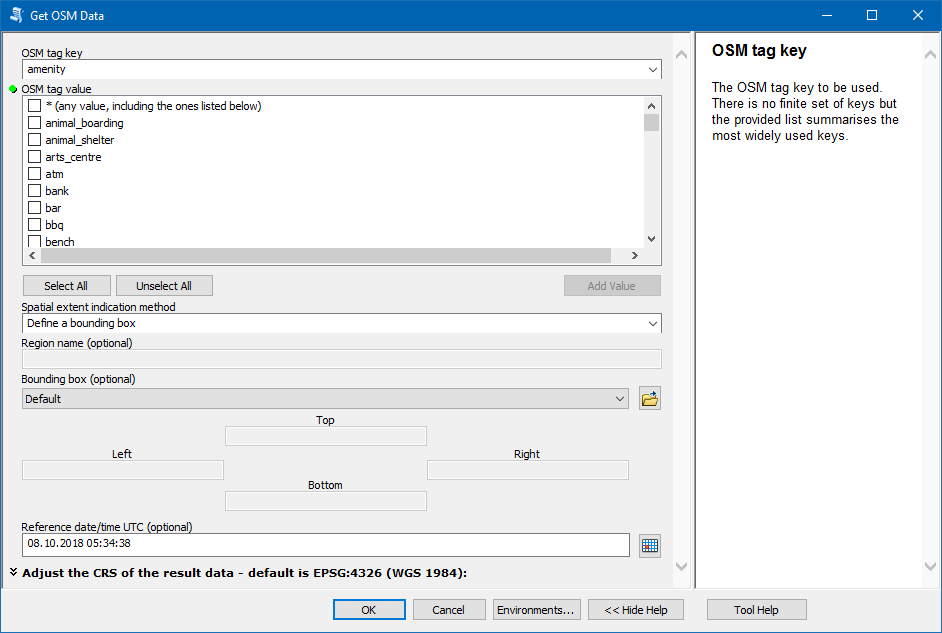
Task: Open the reference date calendar picker icon
Action: click(650, 545)
